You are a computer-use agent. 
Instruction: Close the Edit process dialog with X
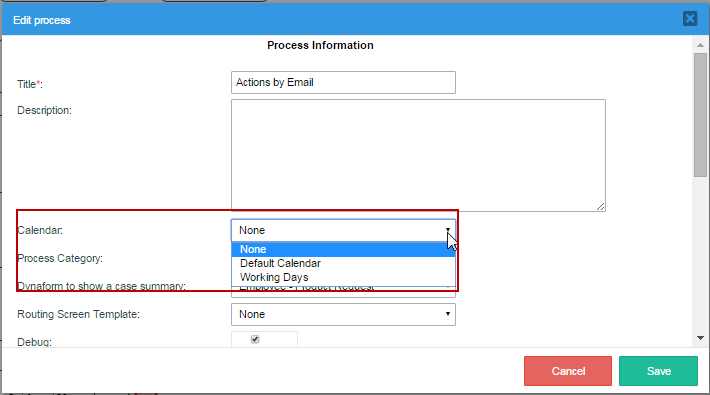[x=690, y=19]
